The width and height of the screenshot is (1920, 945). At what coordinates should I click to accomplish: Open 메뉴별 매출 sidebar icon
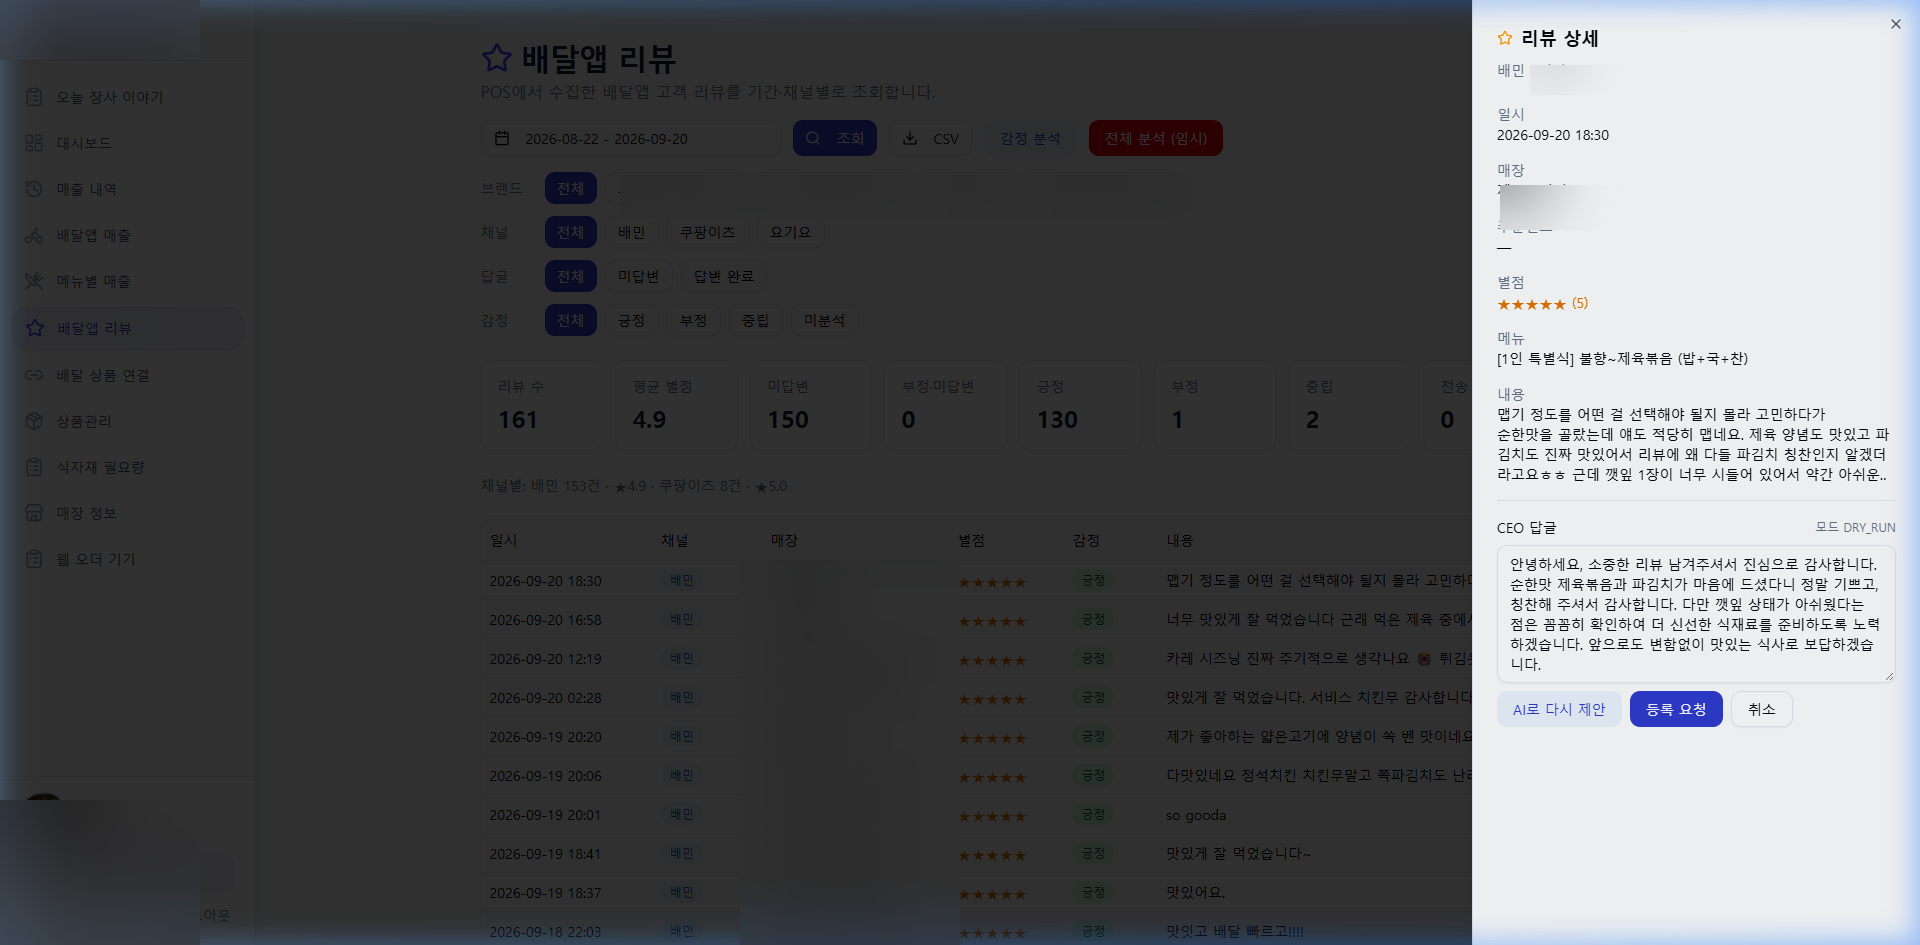click(34, 281)
